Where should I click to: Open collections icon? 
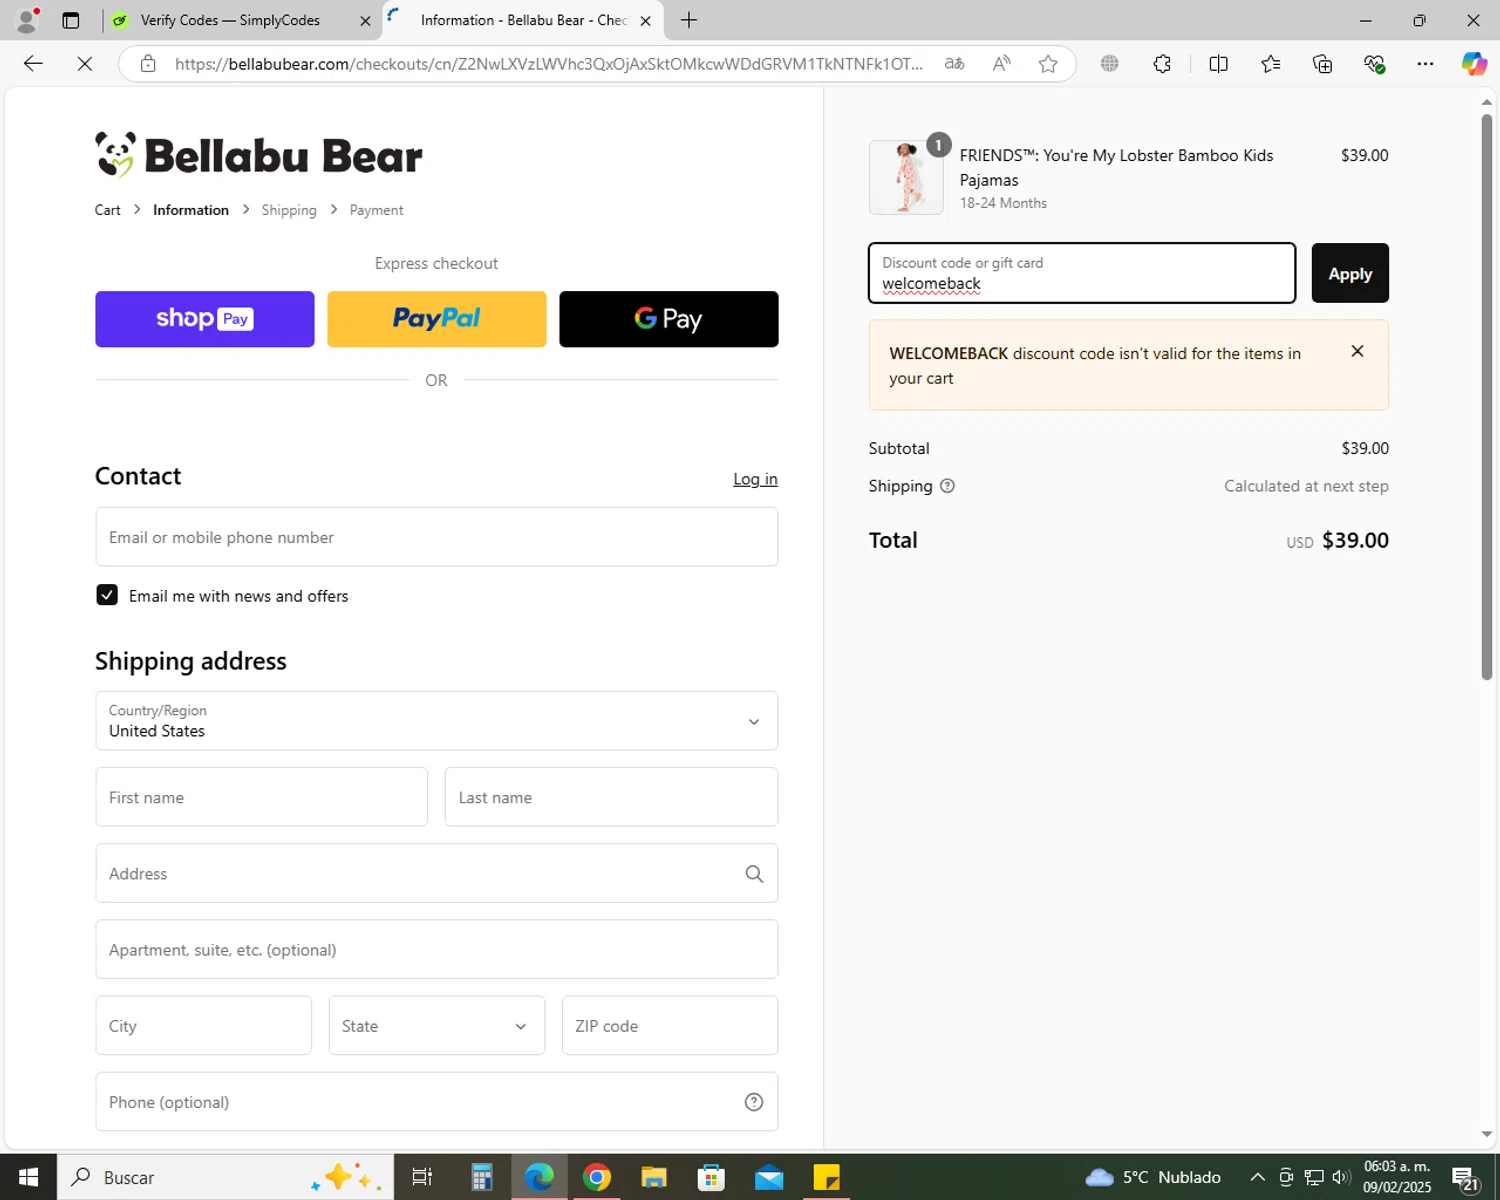coord(1322,64)
